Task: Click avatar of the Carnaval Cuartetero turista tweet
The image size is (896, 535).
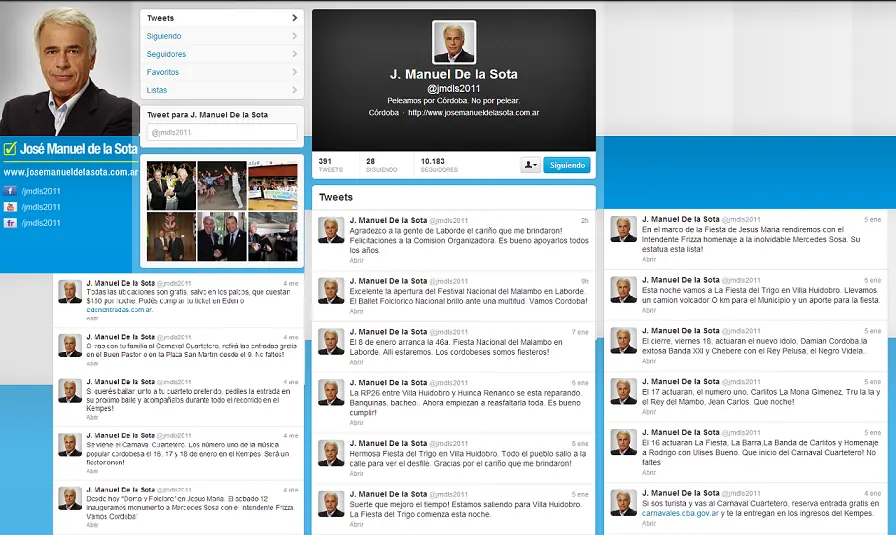Action: [x=623, y=503]
